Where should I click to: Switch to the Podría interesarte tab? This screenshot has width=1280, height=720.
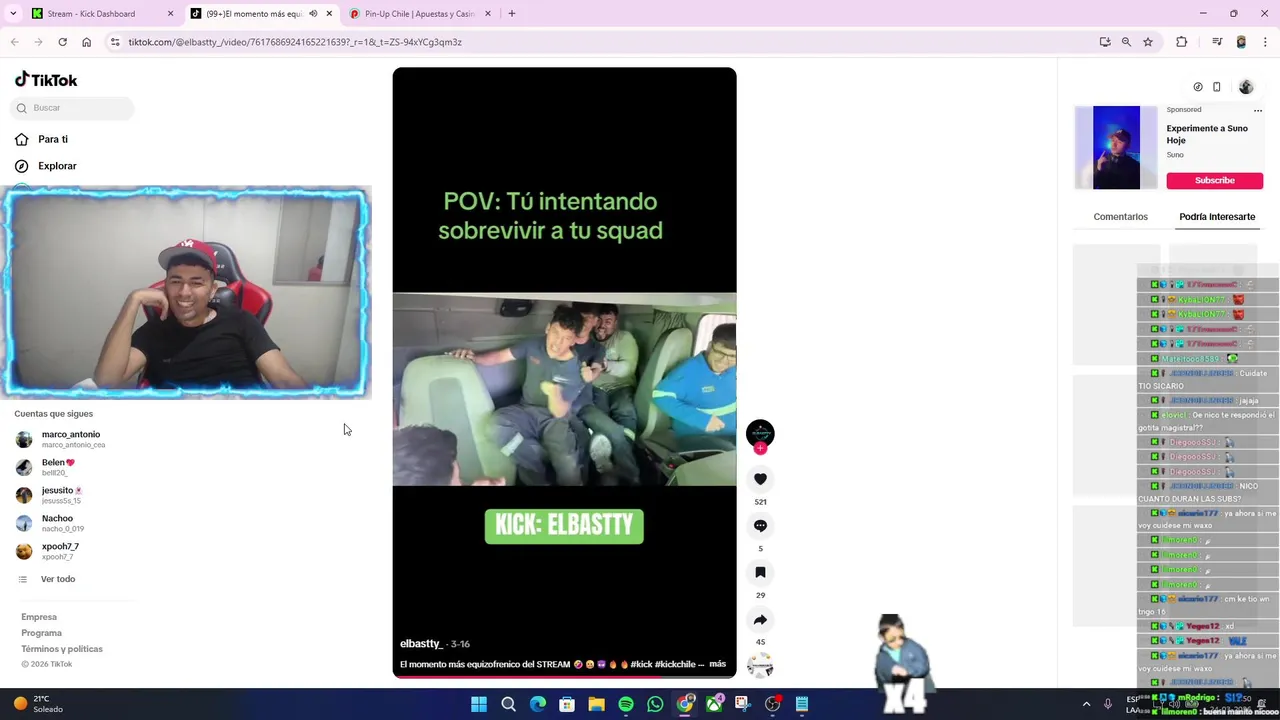tap(1217, 217)
